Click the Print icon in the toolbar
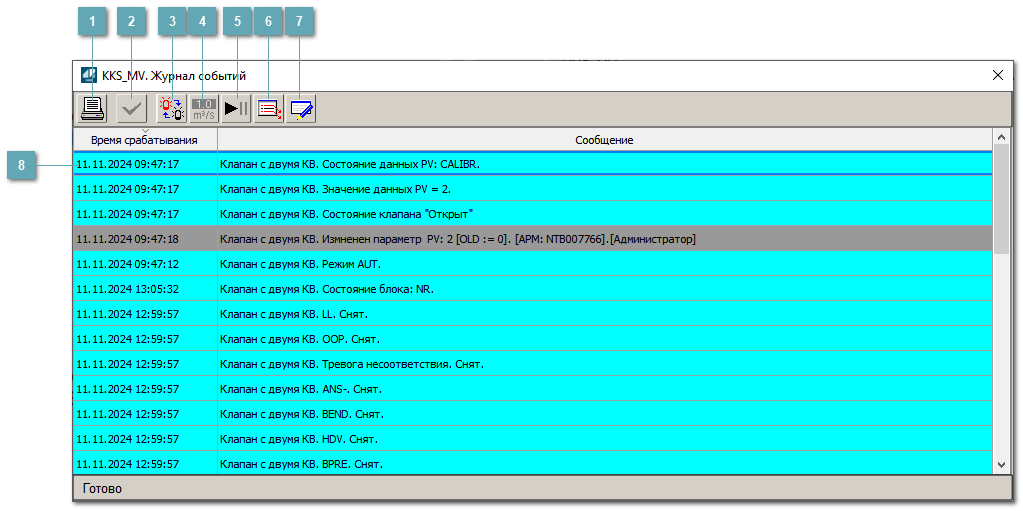Viewport: 1023px width, 511px height. [92, 109]
